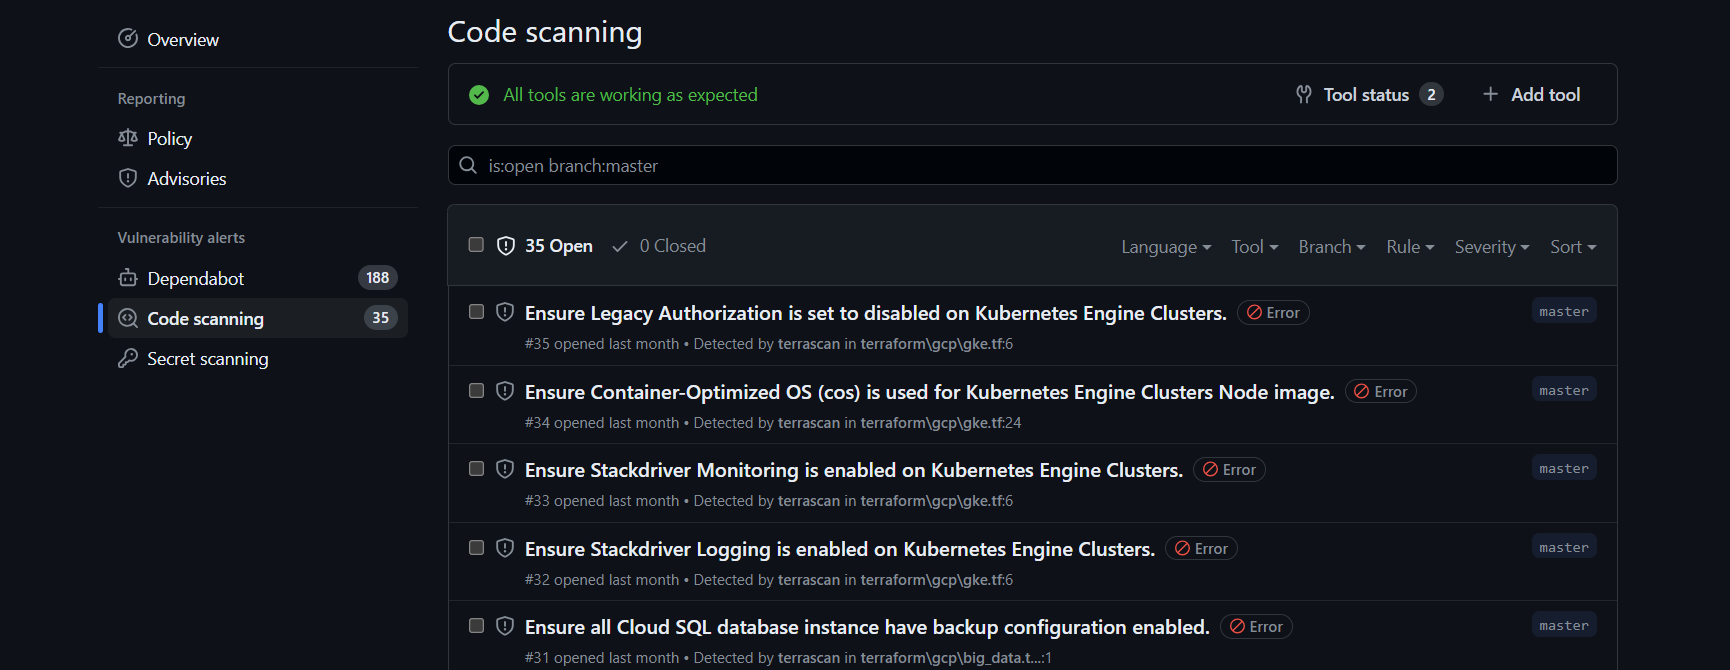Click the Tool status icon

pos(1304,95)
